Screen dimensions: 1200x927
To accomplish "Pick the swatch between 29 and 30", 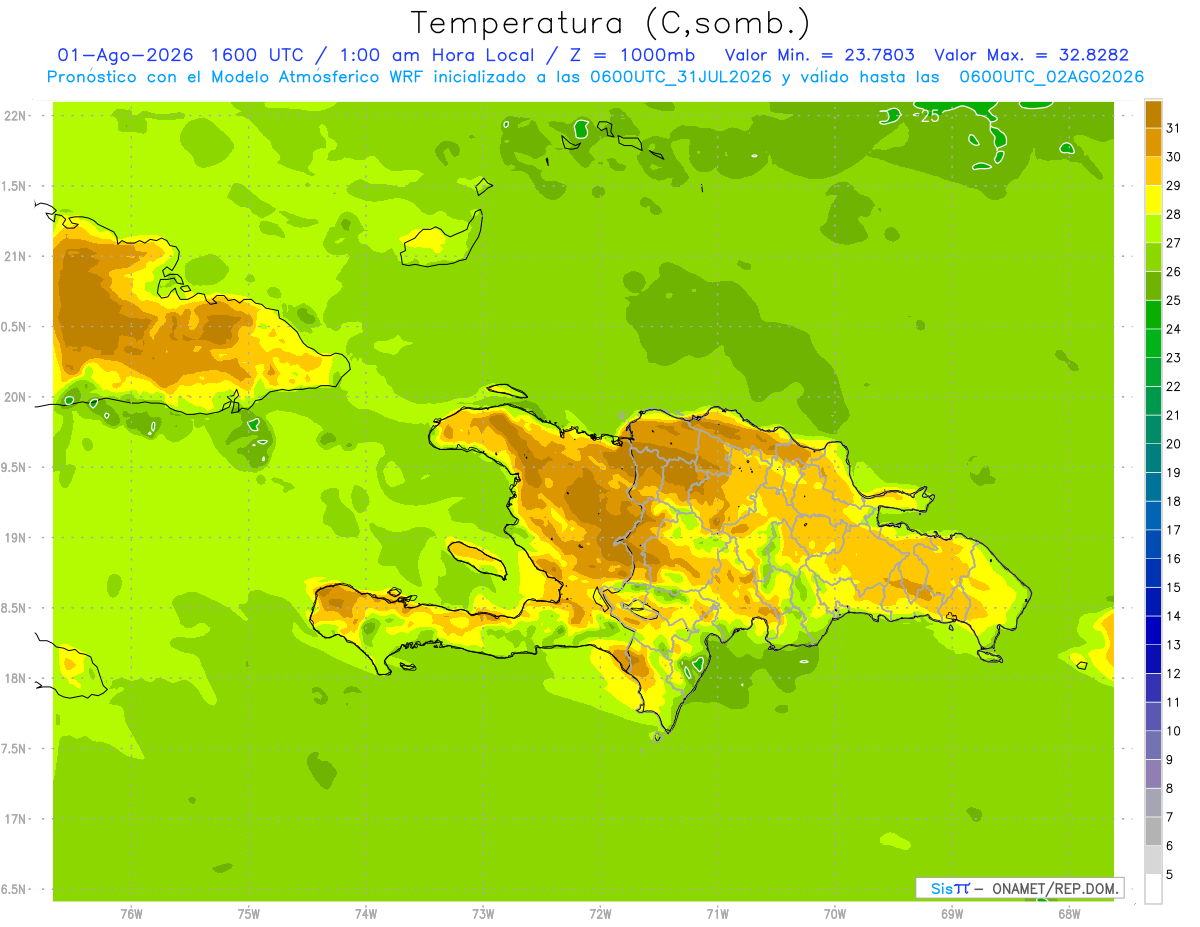I will (1153, 171).
